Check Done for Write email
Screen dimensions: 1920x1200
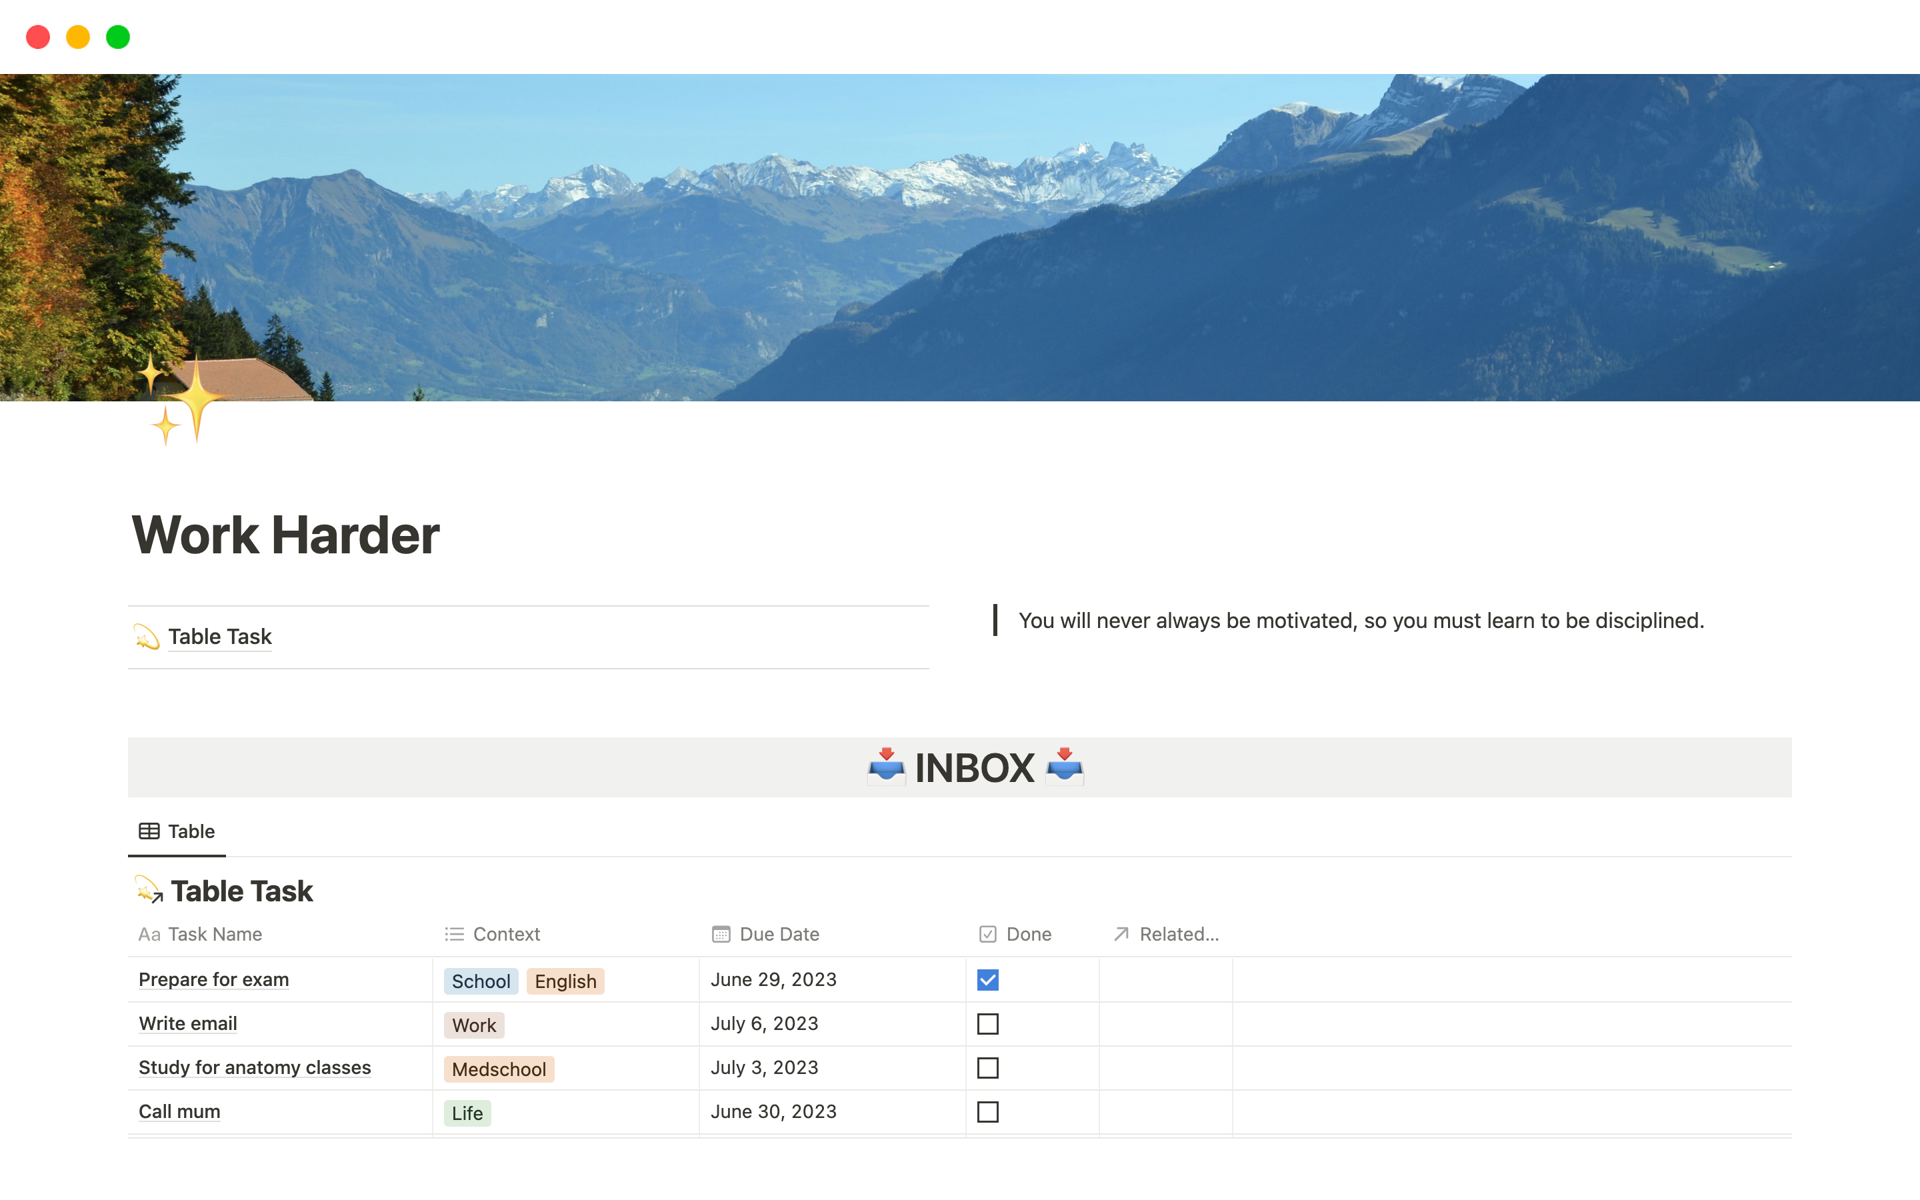click(x=988, y=1024)
